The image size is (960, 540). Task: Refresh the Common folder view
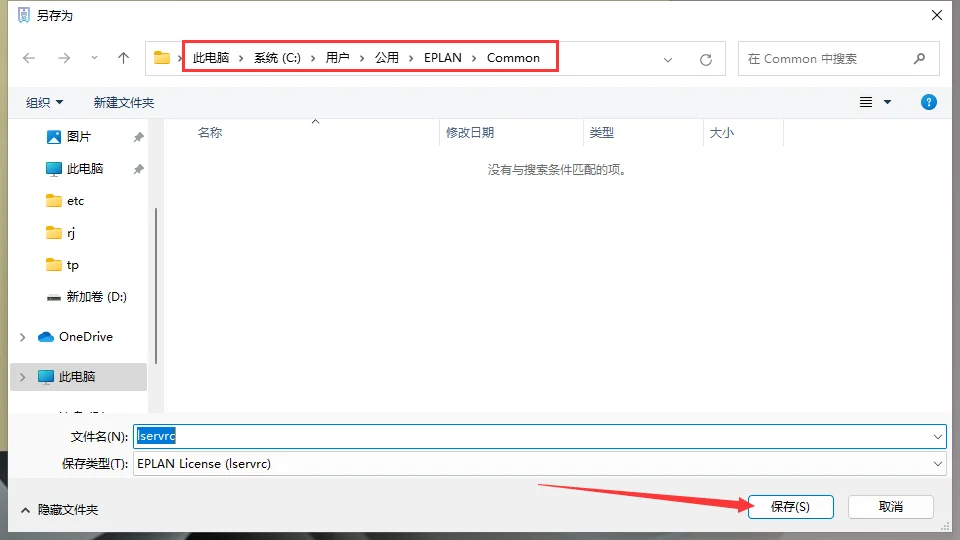(x=705, y=59)
